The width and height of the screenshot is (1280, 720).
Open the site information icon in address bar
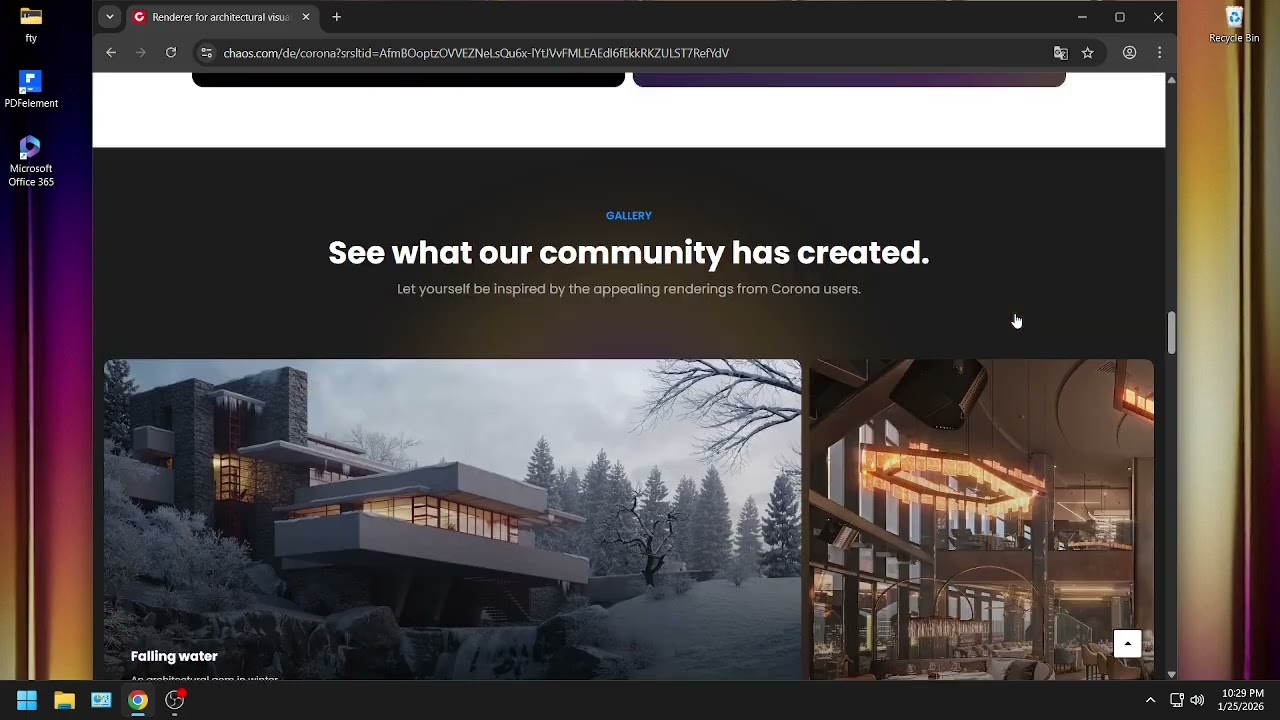[x=206, y=53]
